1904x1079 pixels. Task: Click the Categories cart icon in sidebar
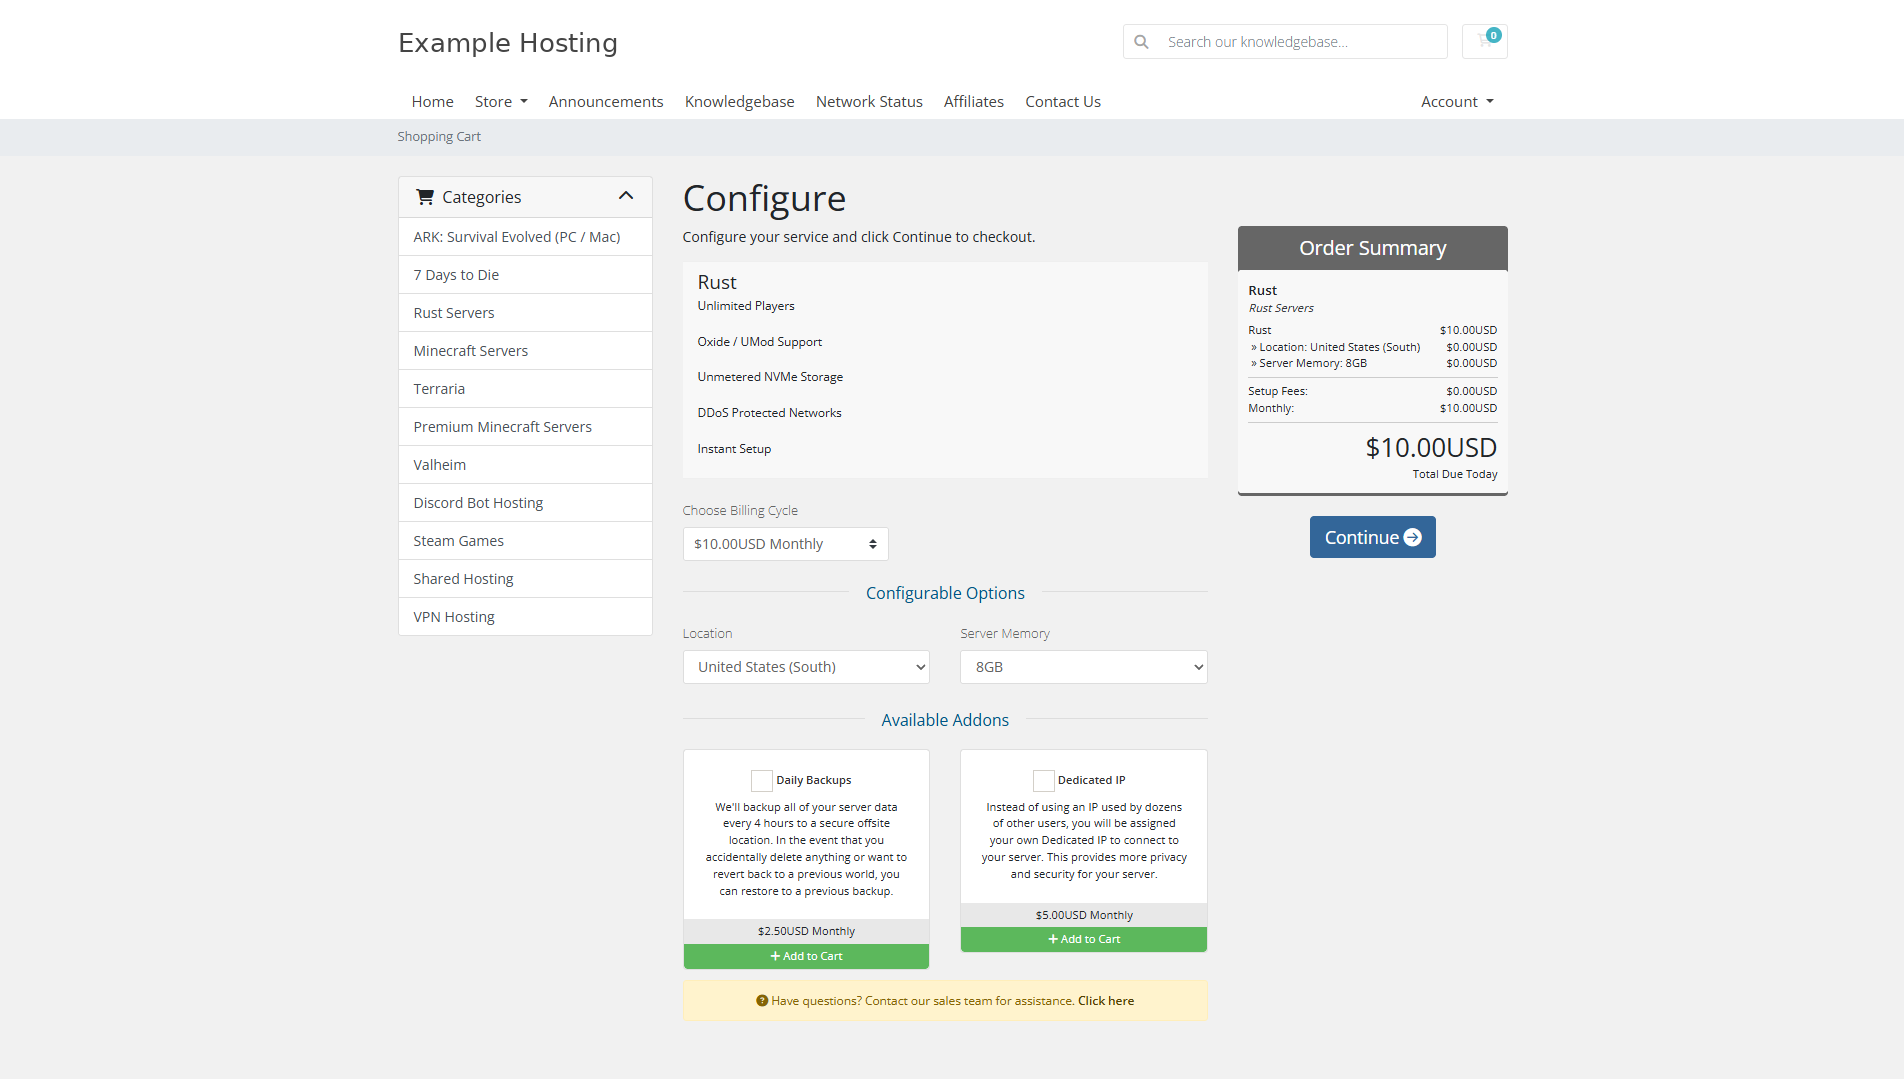pyautogui.click(x=425, y=197)
